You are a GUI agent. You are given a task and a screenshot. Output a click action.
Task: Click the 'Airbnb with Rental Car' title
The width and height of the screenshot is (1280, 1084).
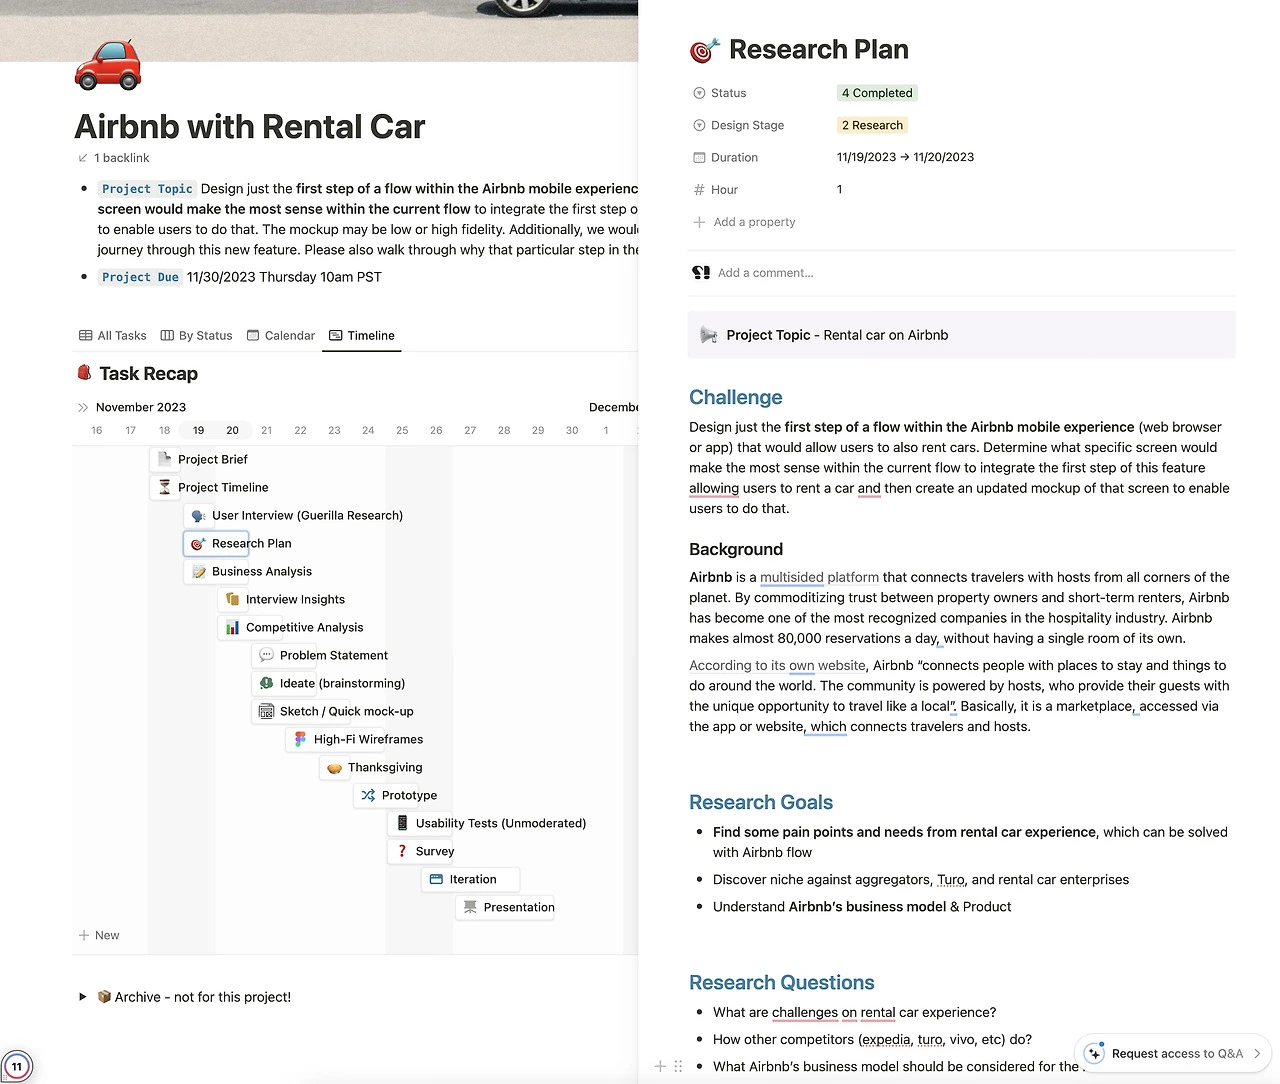tap(250, 127)
